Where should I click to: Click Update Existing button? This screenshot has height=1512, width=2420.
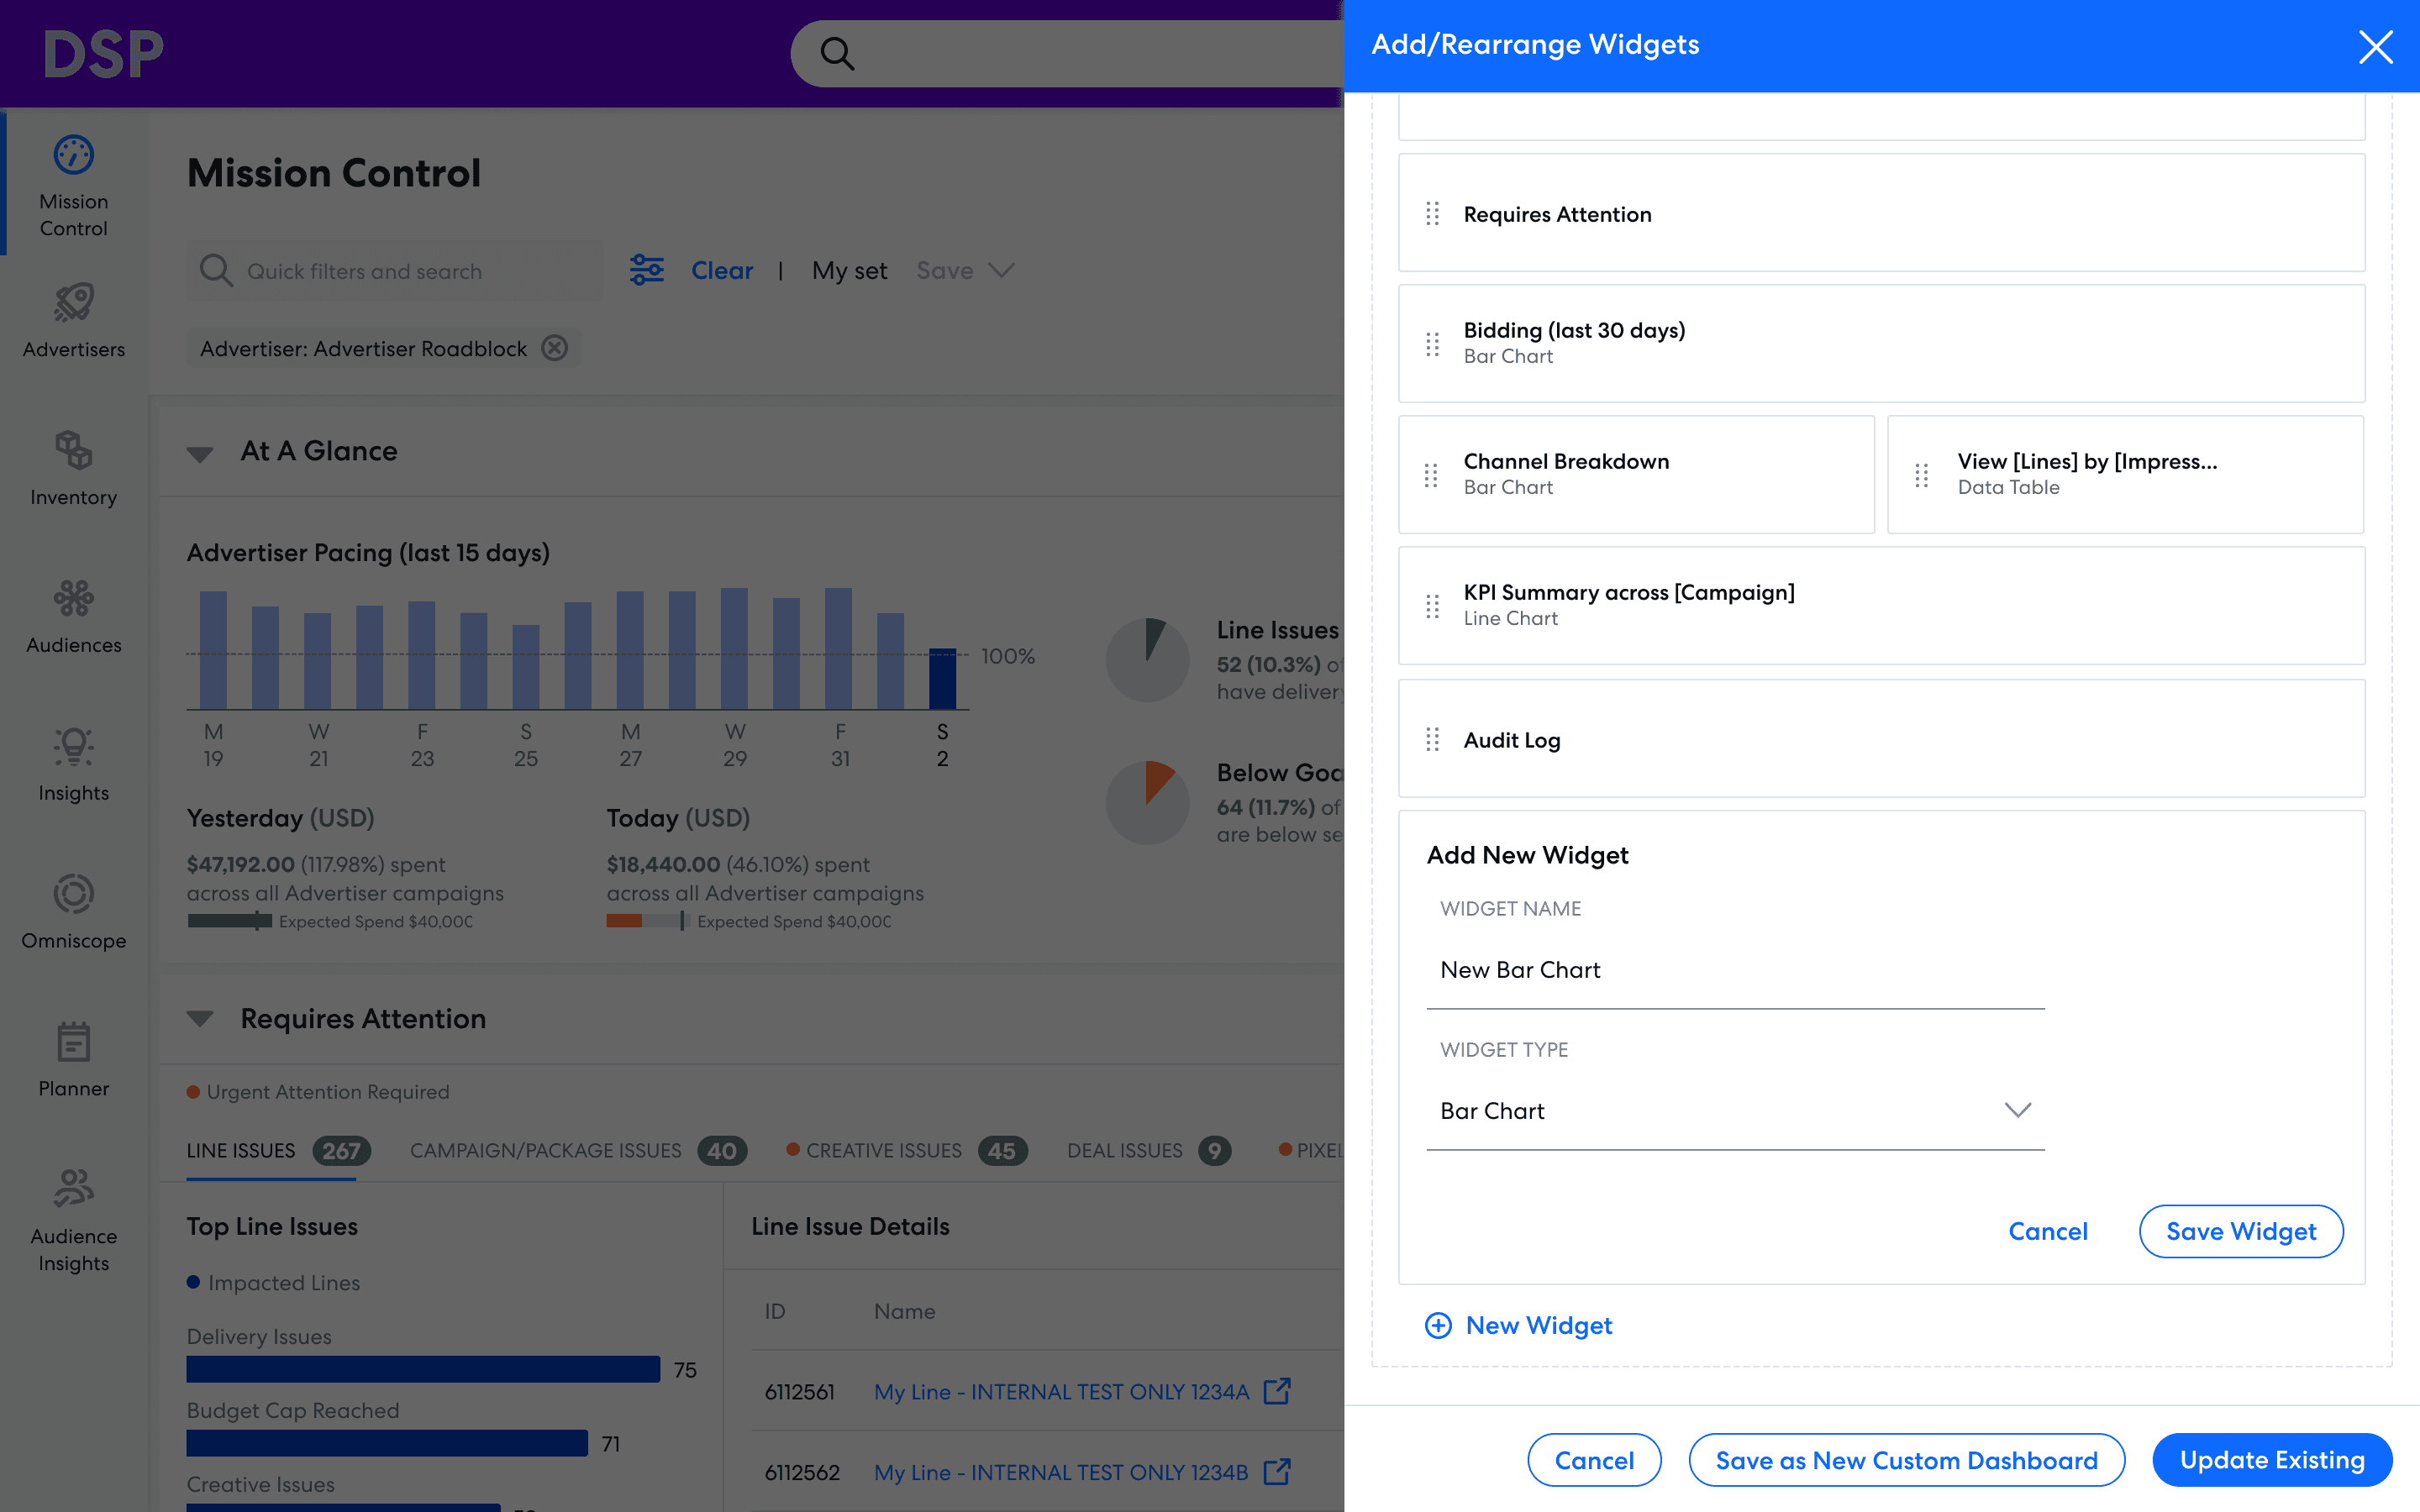click(x=2271, y=1460)
